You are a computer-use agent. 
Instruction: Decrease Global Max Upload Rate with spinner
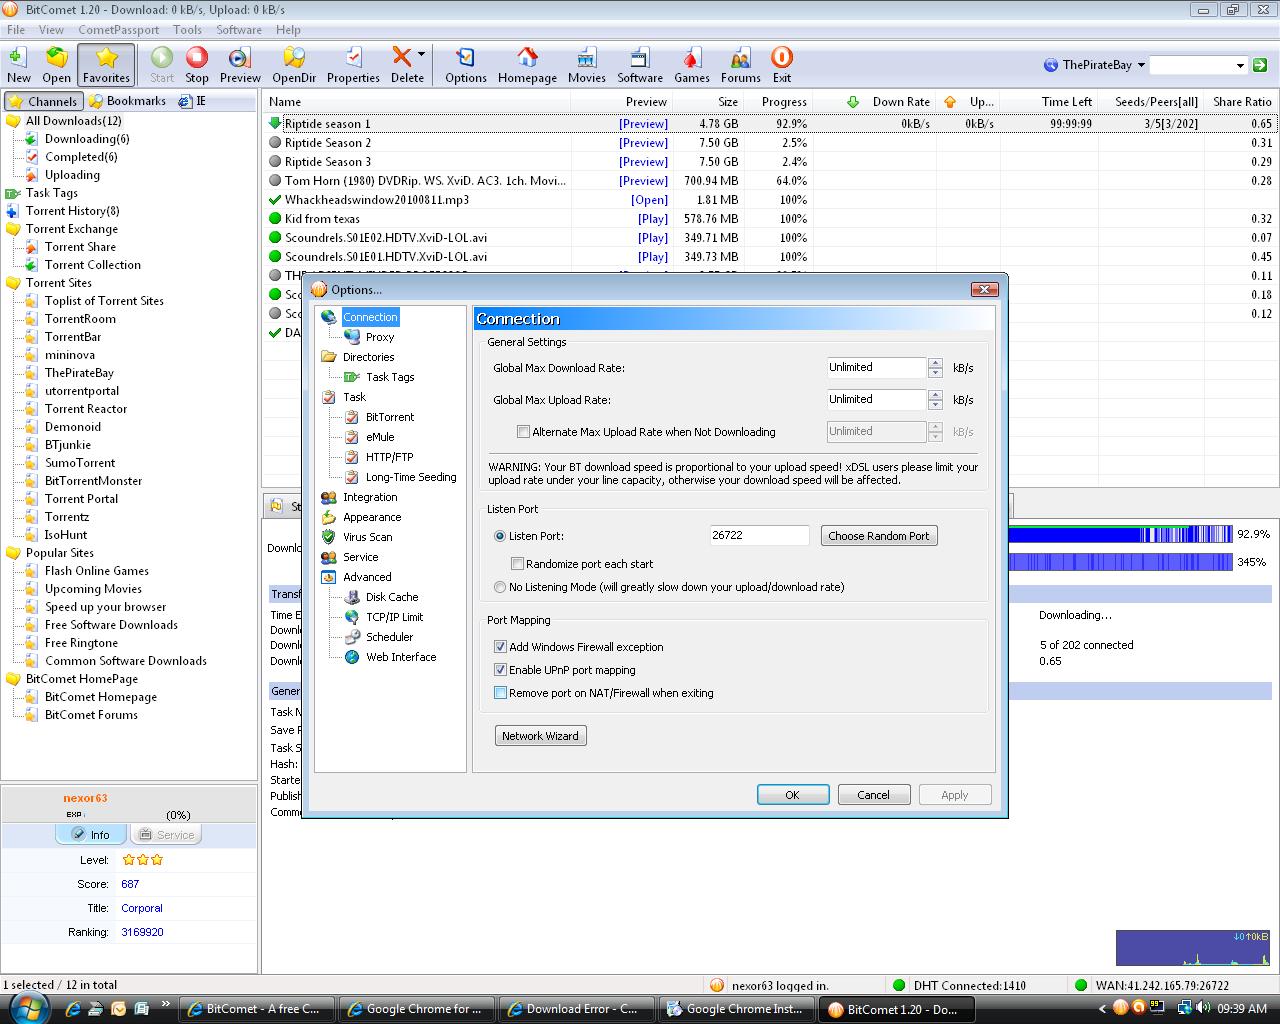point(935,405)
